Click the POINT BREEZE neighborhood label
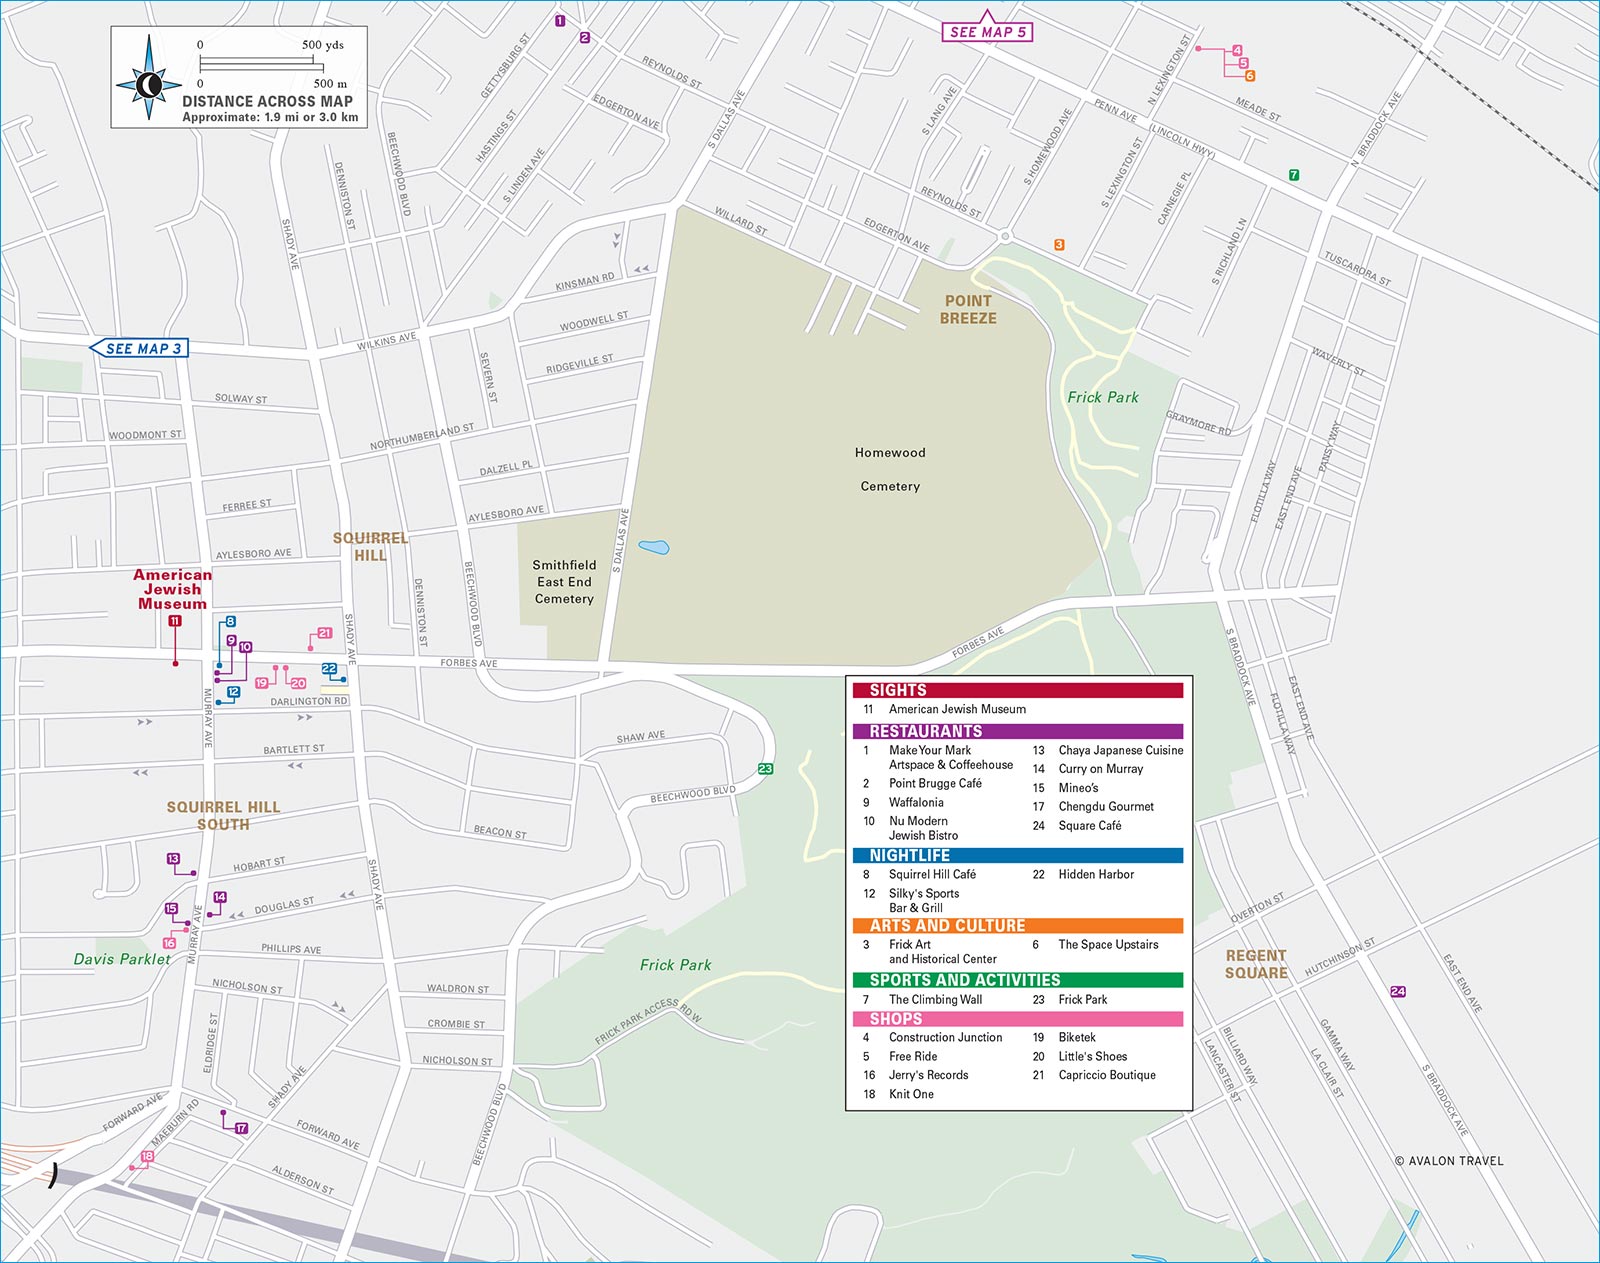Image resolution: width=1600 pixels, height=1263 pixels. pos(968,309)
